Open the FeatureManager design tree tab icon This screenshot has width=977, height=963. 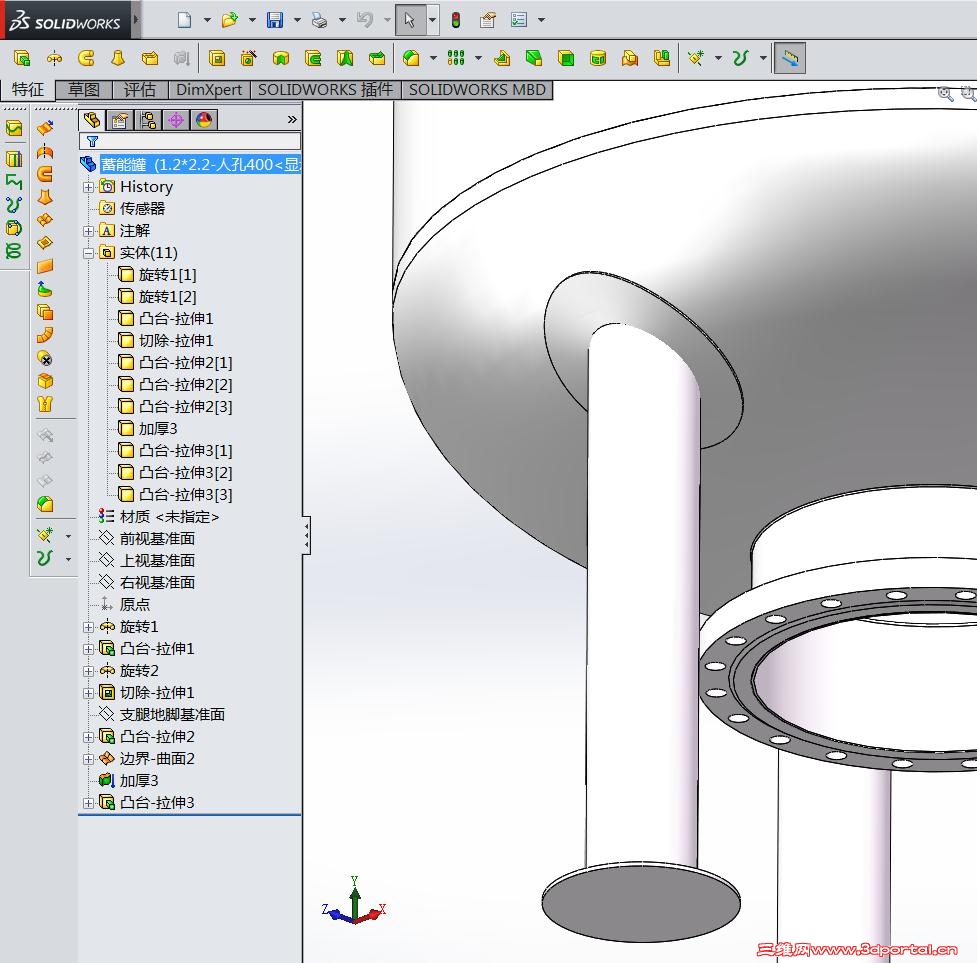pyautogui.click(x=92, y=120)
